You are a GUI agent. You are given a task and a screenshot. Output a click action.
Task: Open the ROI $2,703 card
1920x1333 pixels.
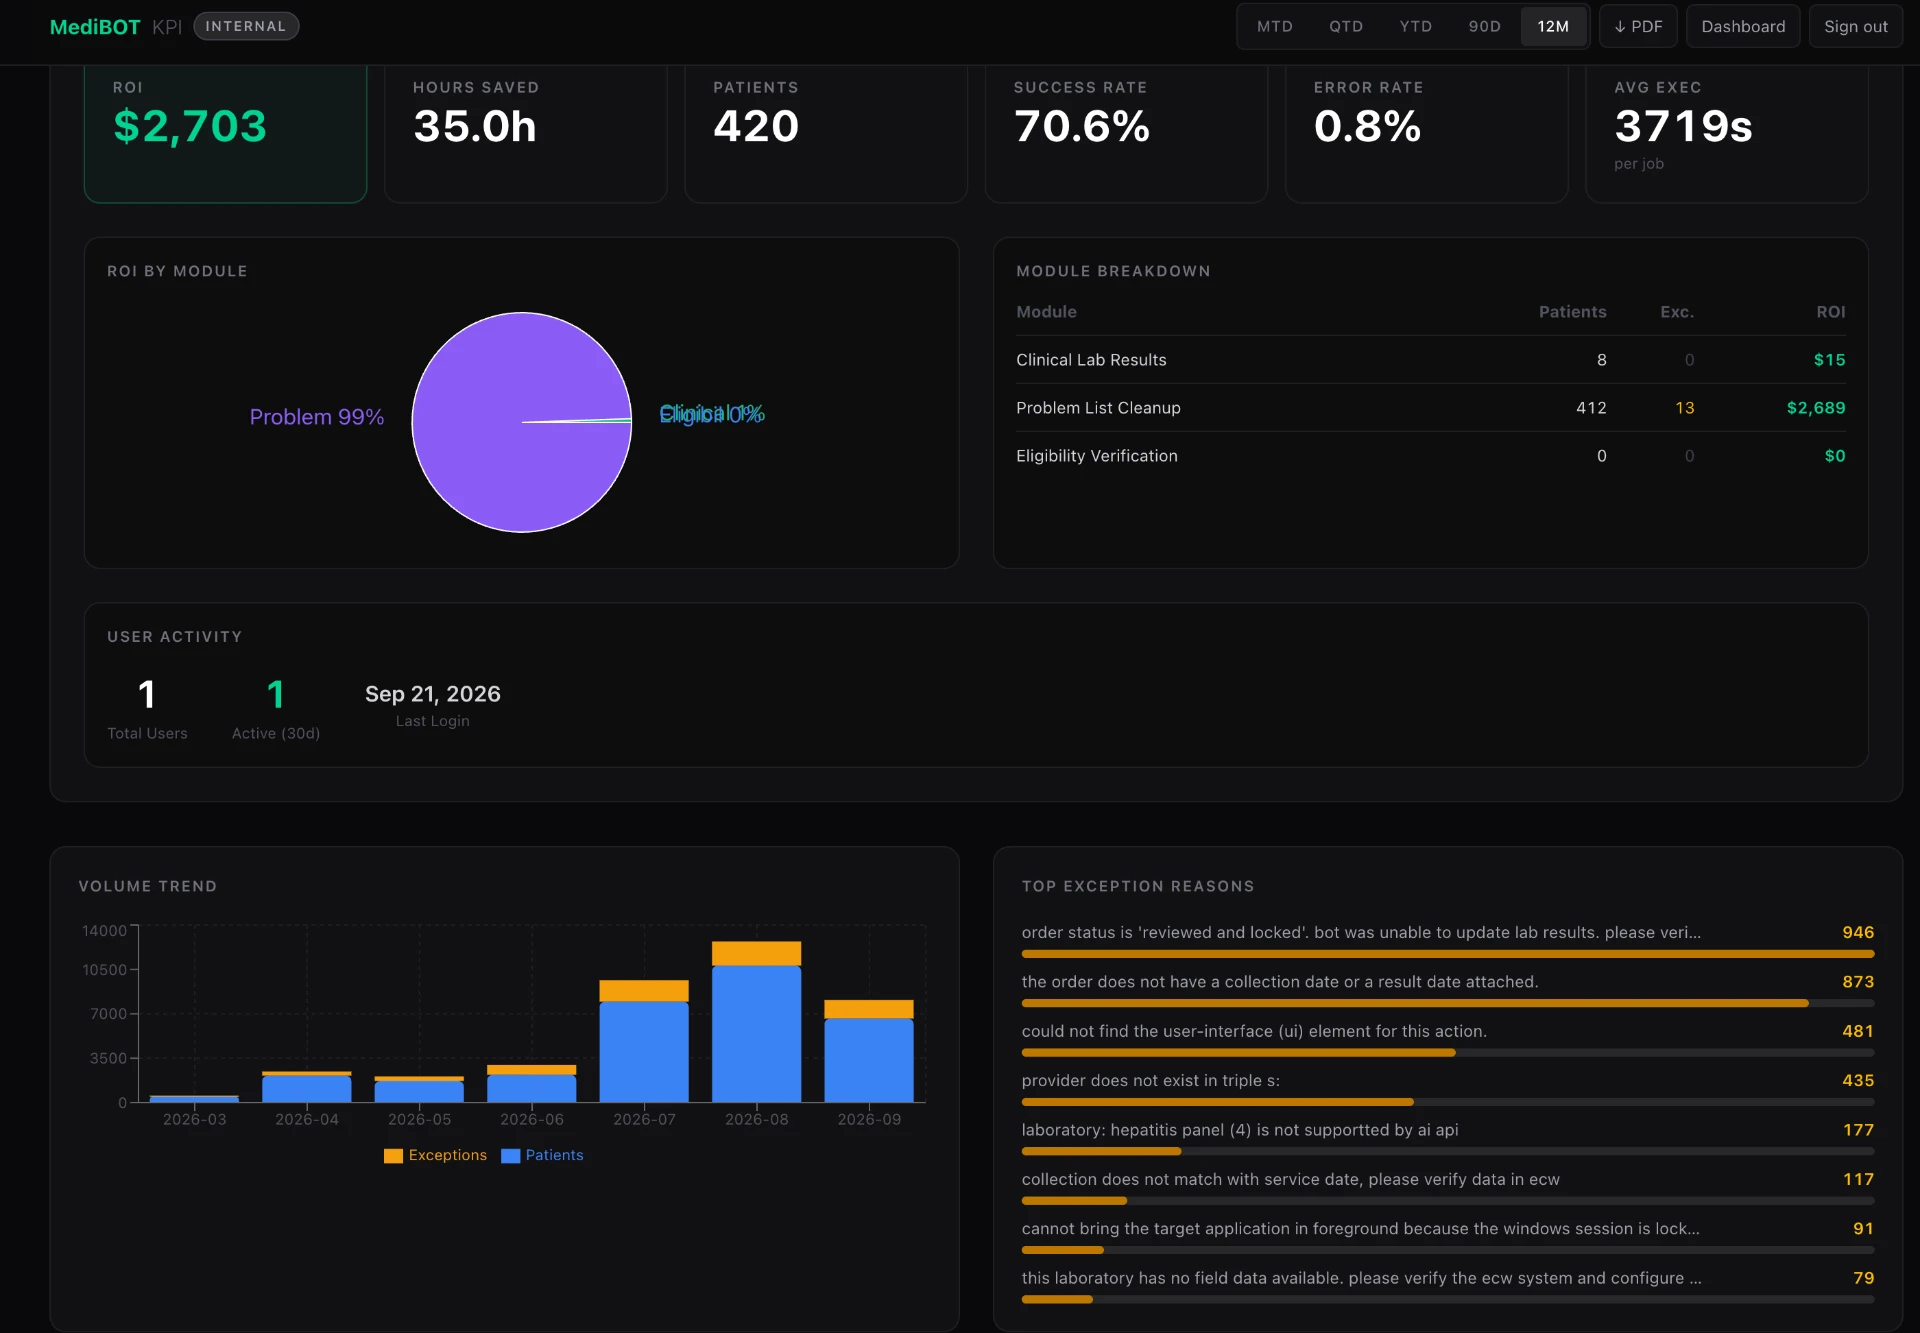pos(225,134)
